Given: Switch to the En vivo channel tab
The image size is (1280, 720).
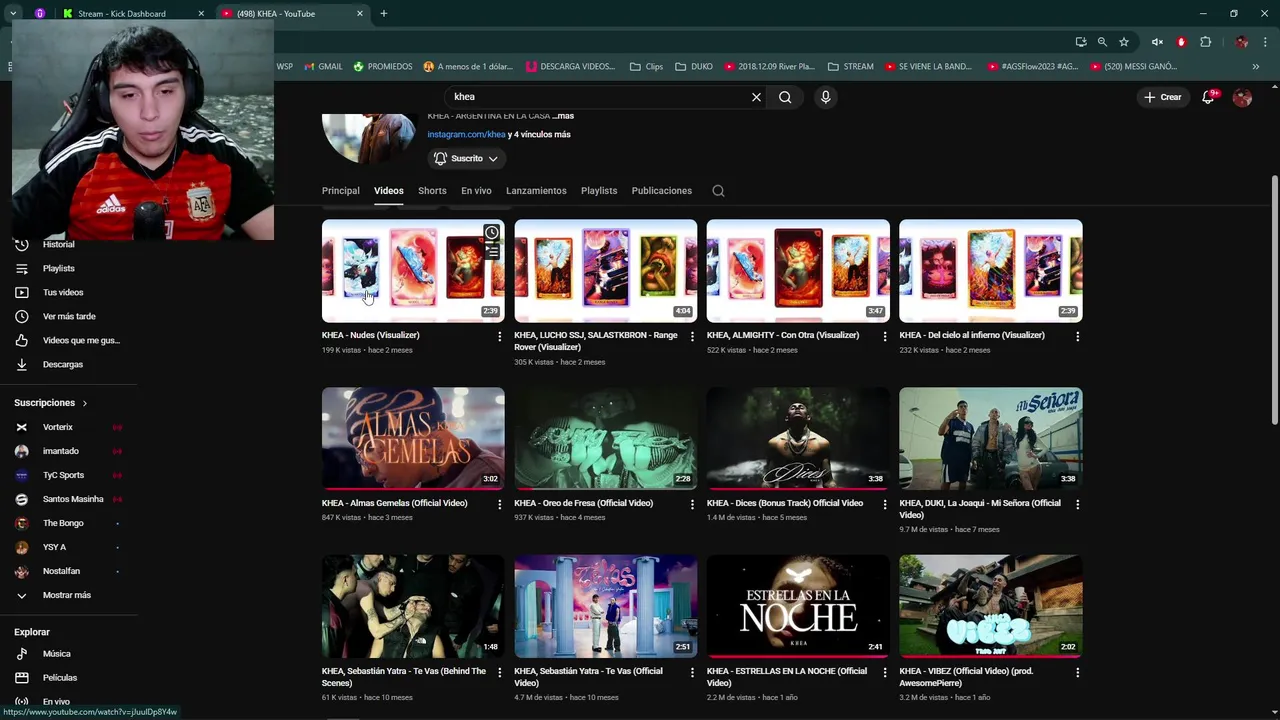Looking at the screenshot, I should pyautogui.click(x=476, y=191).
